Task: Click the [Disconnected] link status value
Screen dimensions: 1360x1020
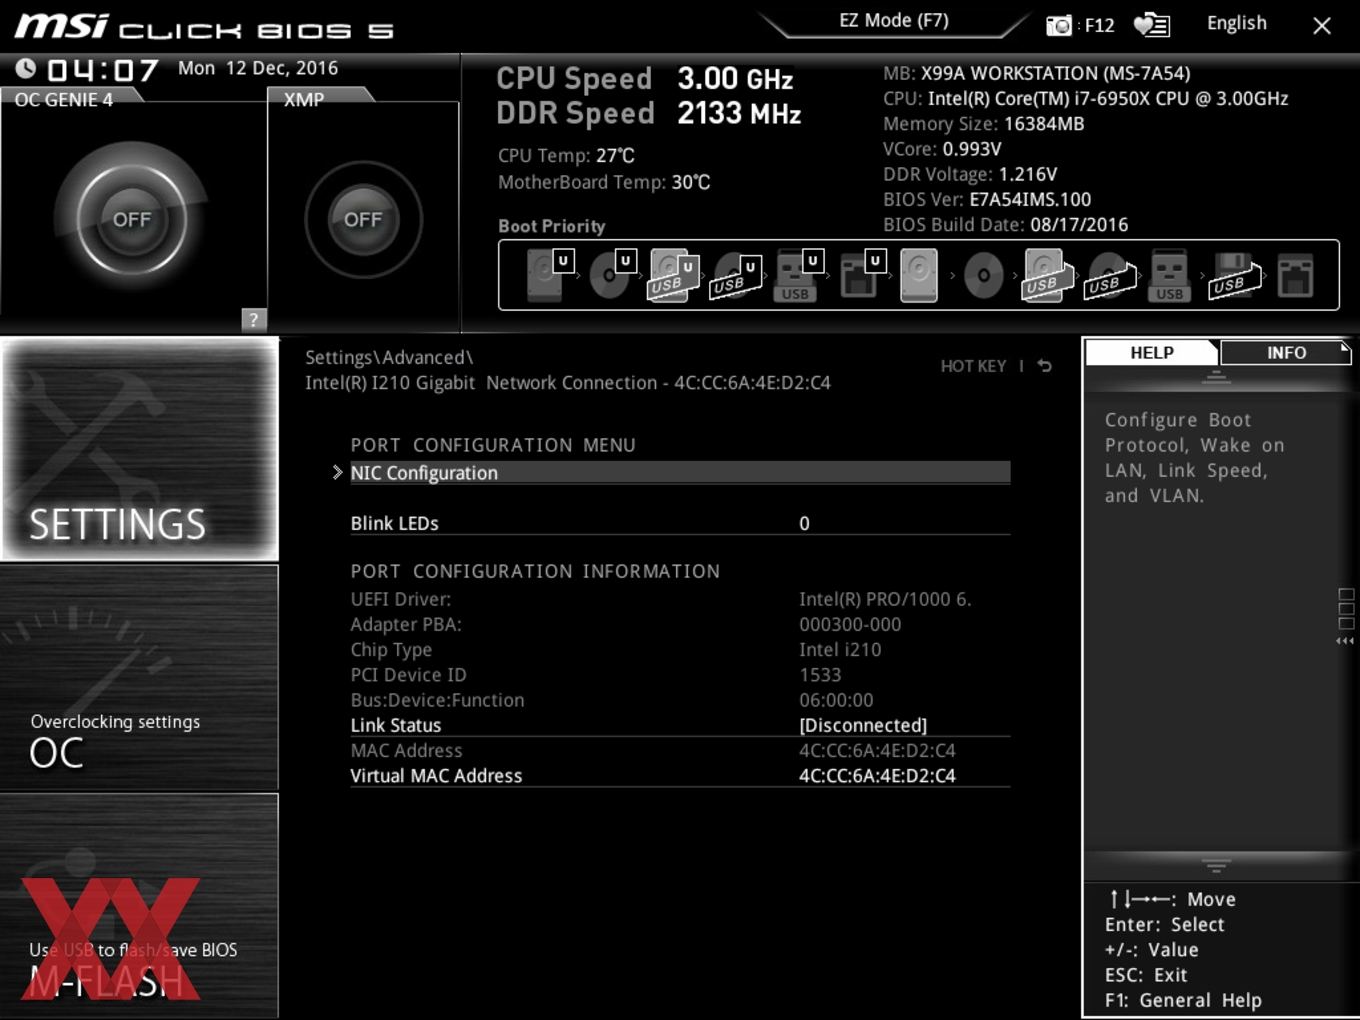Action: 863,725
